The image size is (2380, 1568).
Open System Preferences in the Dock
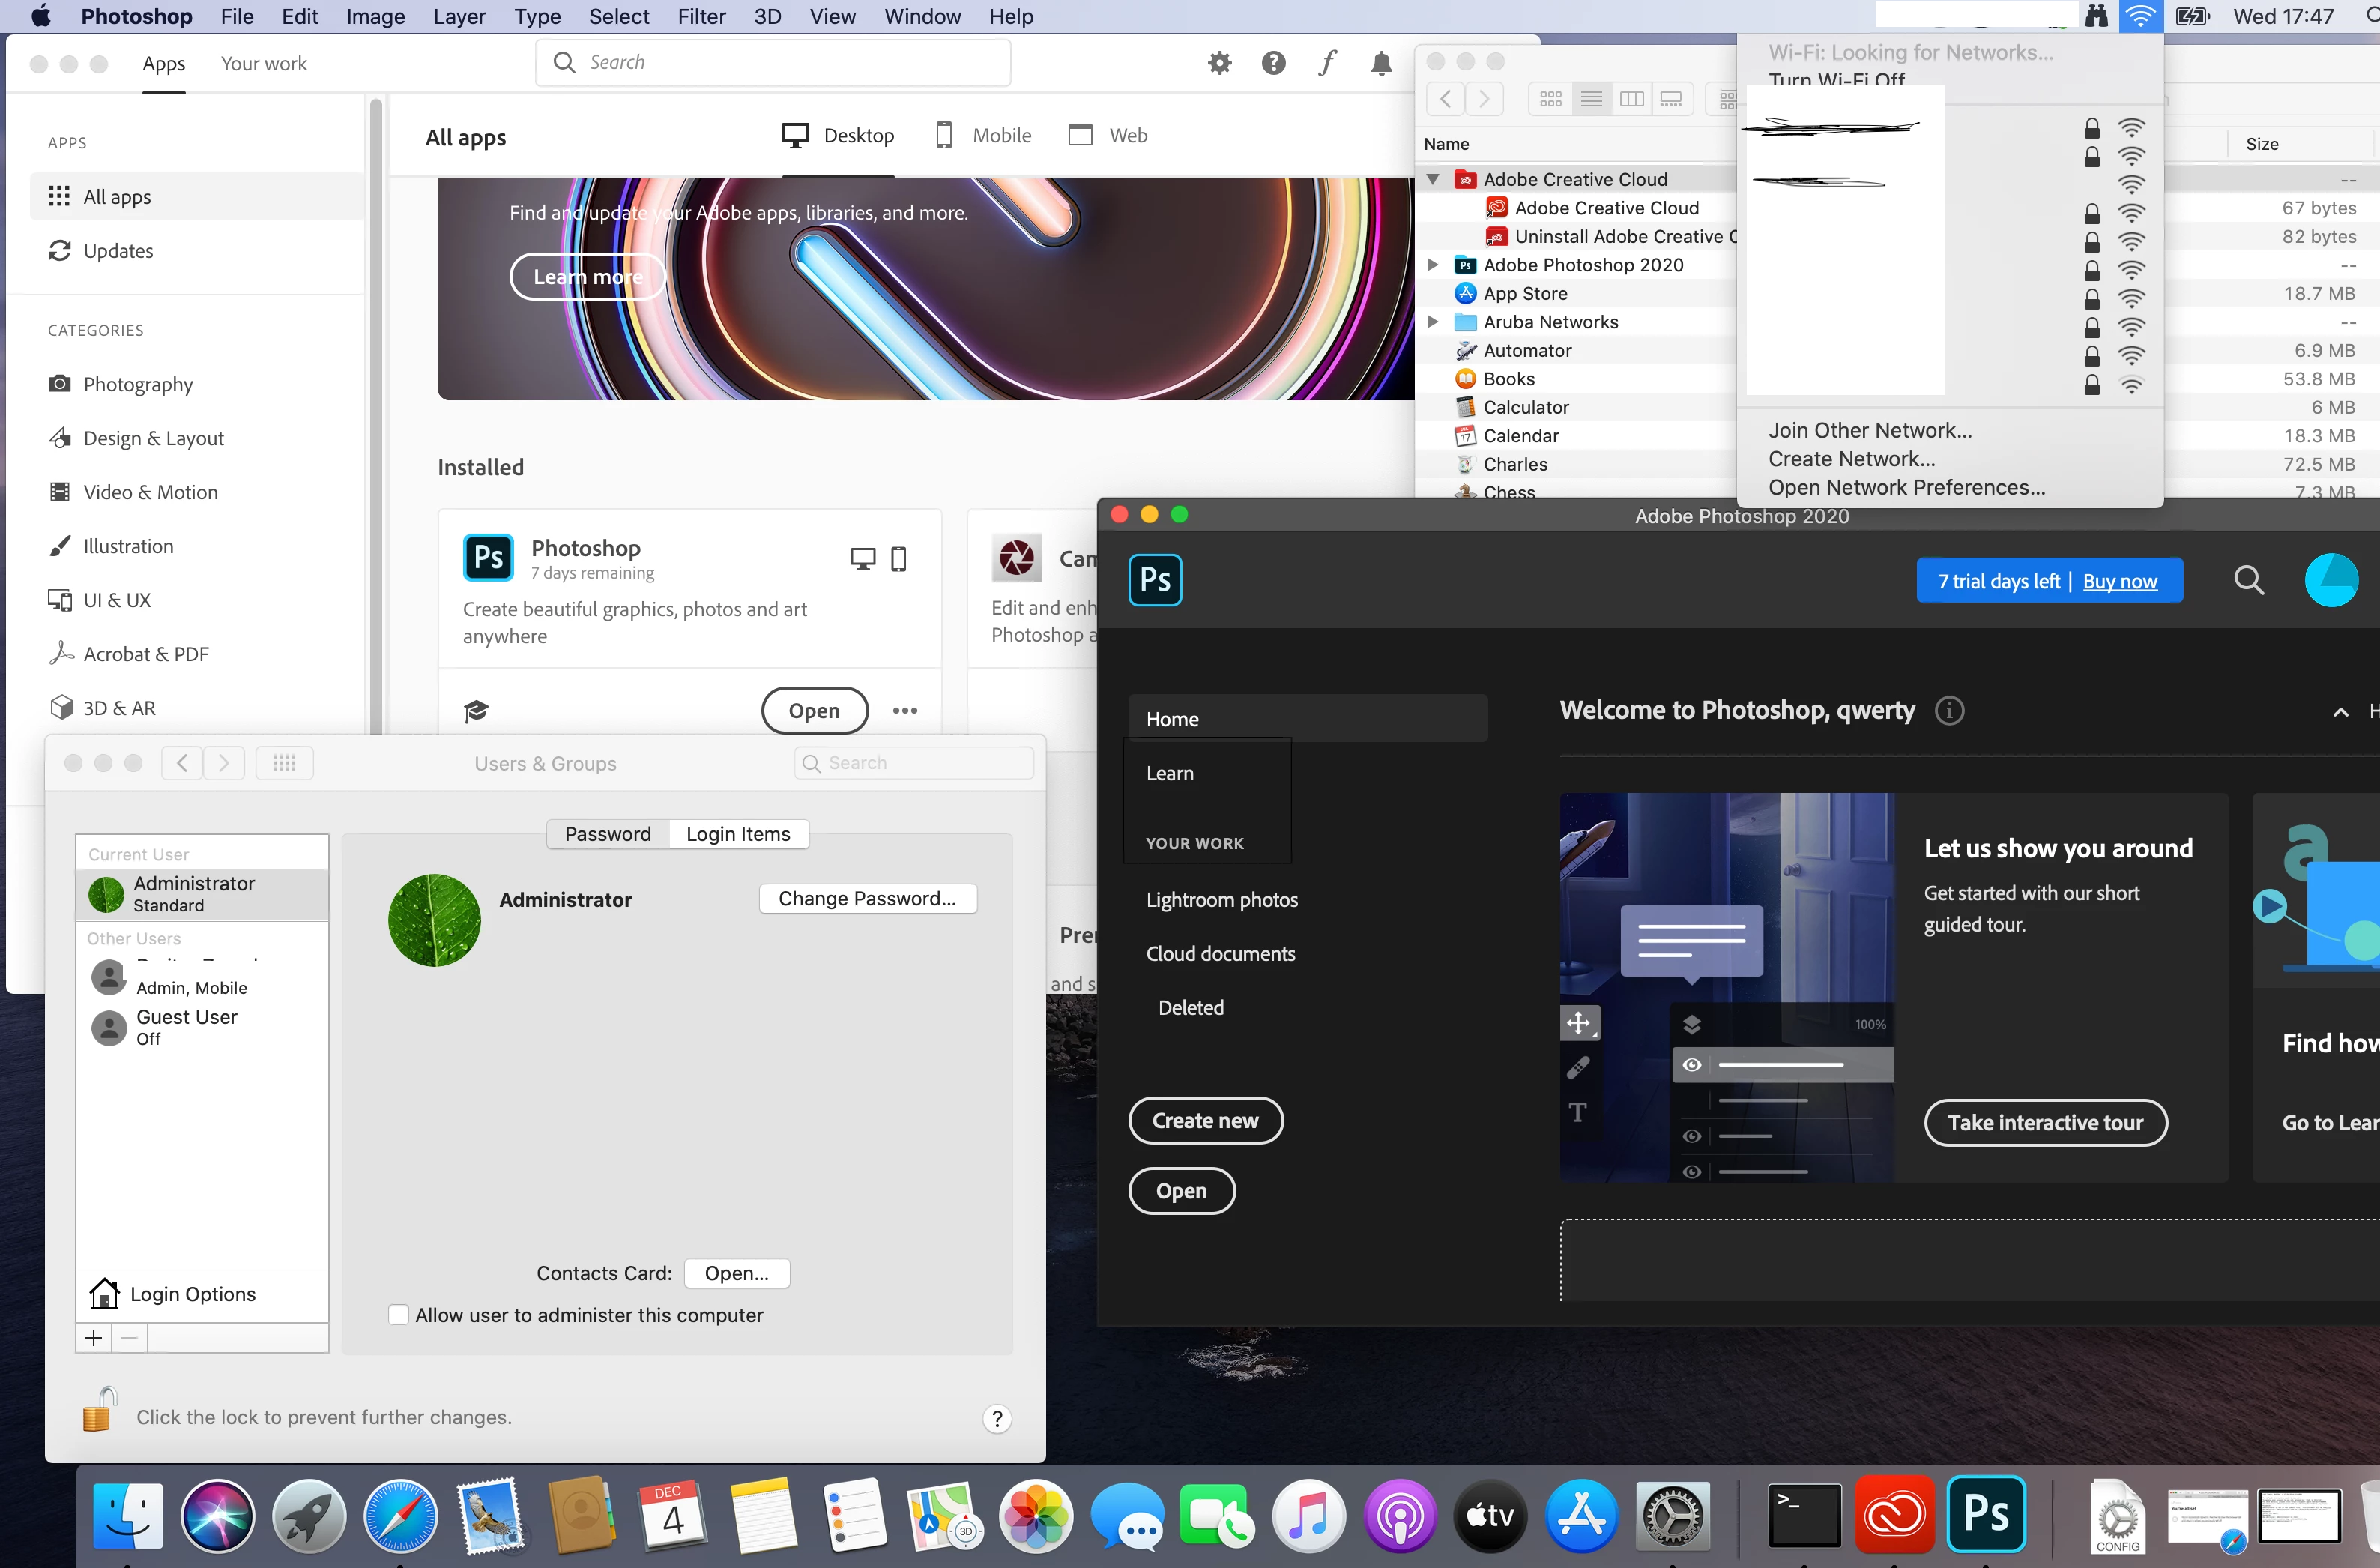click(x=1673, y=1515)
